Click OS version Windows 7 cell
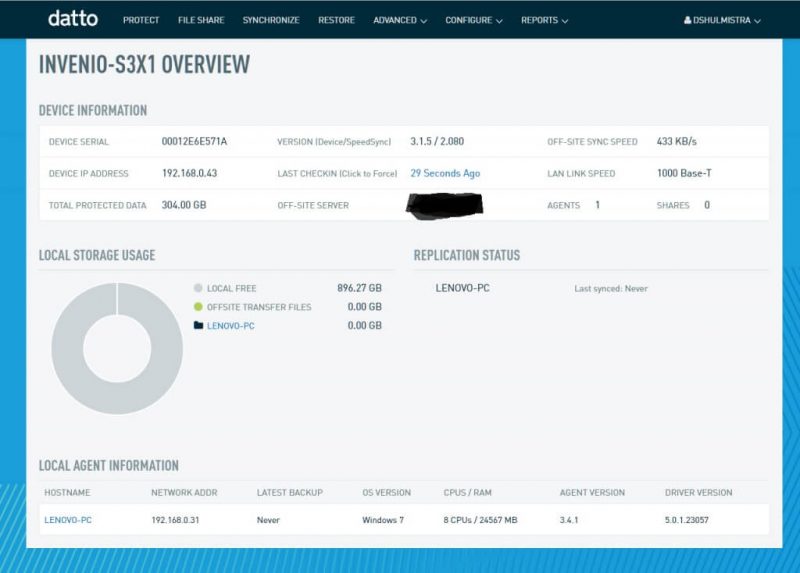 (x=383, y=519)
